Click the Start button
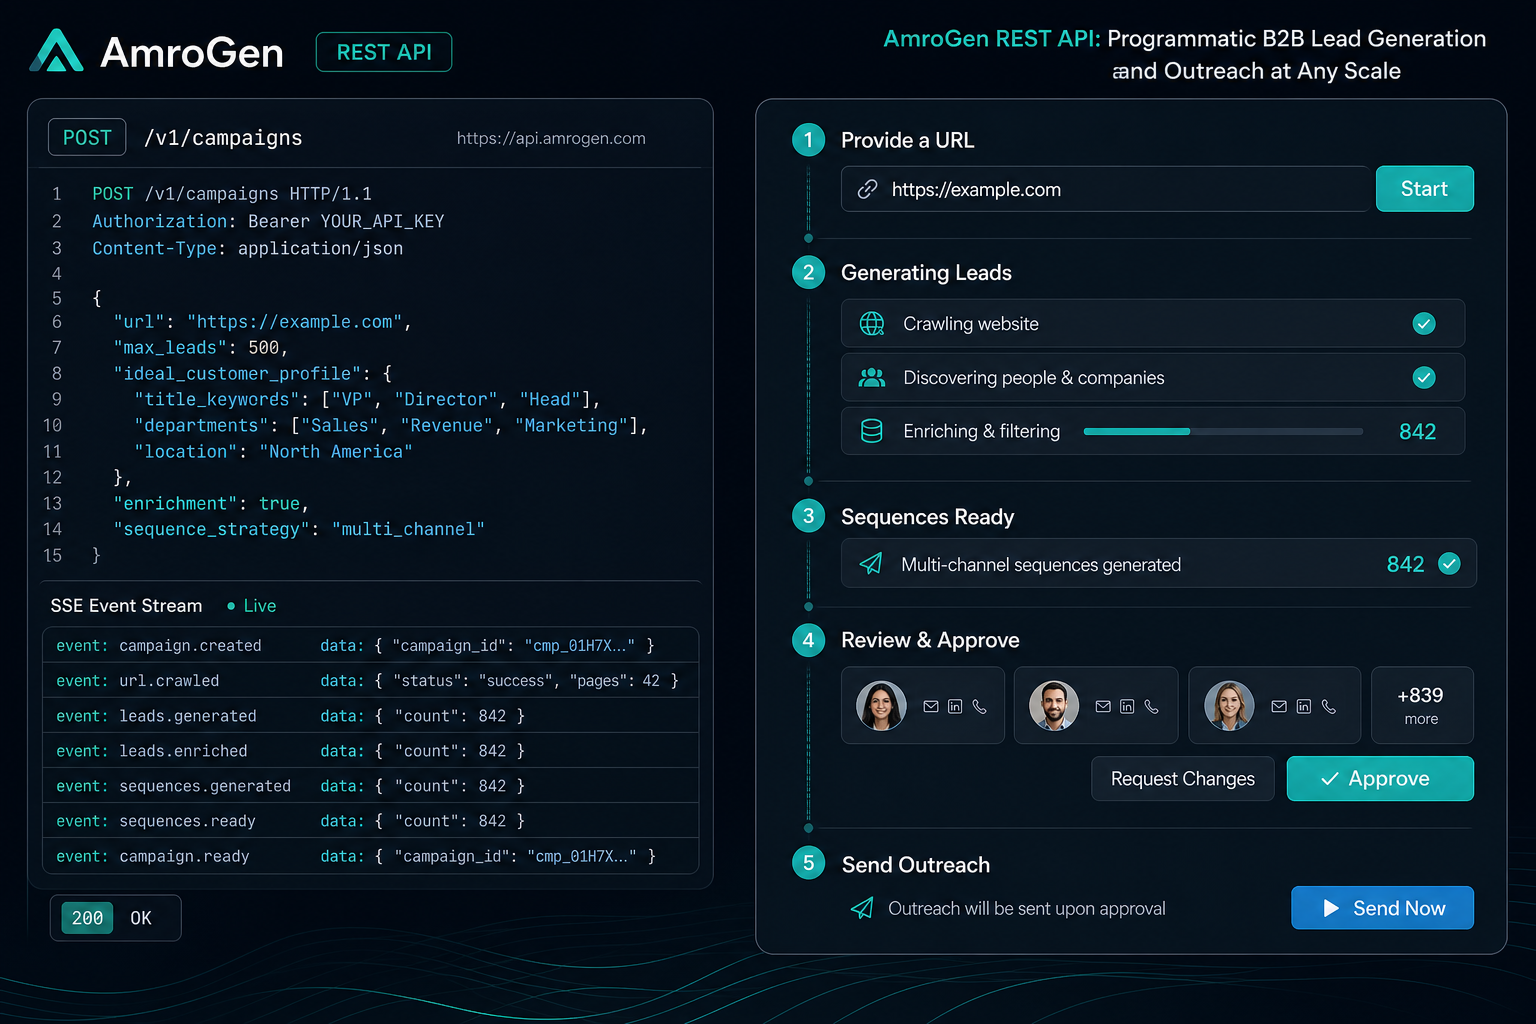The height and width of the screenshot is (1024, 1536). (1425, 189)
